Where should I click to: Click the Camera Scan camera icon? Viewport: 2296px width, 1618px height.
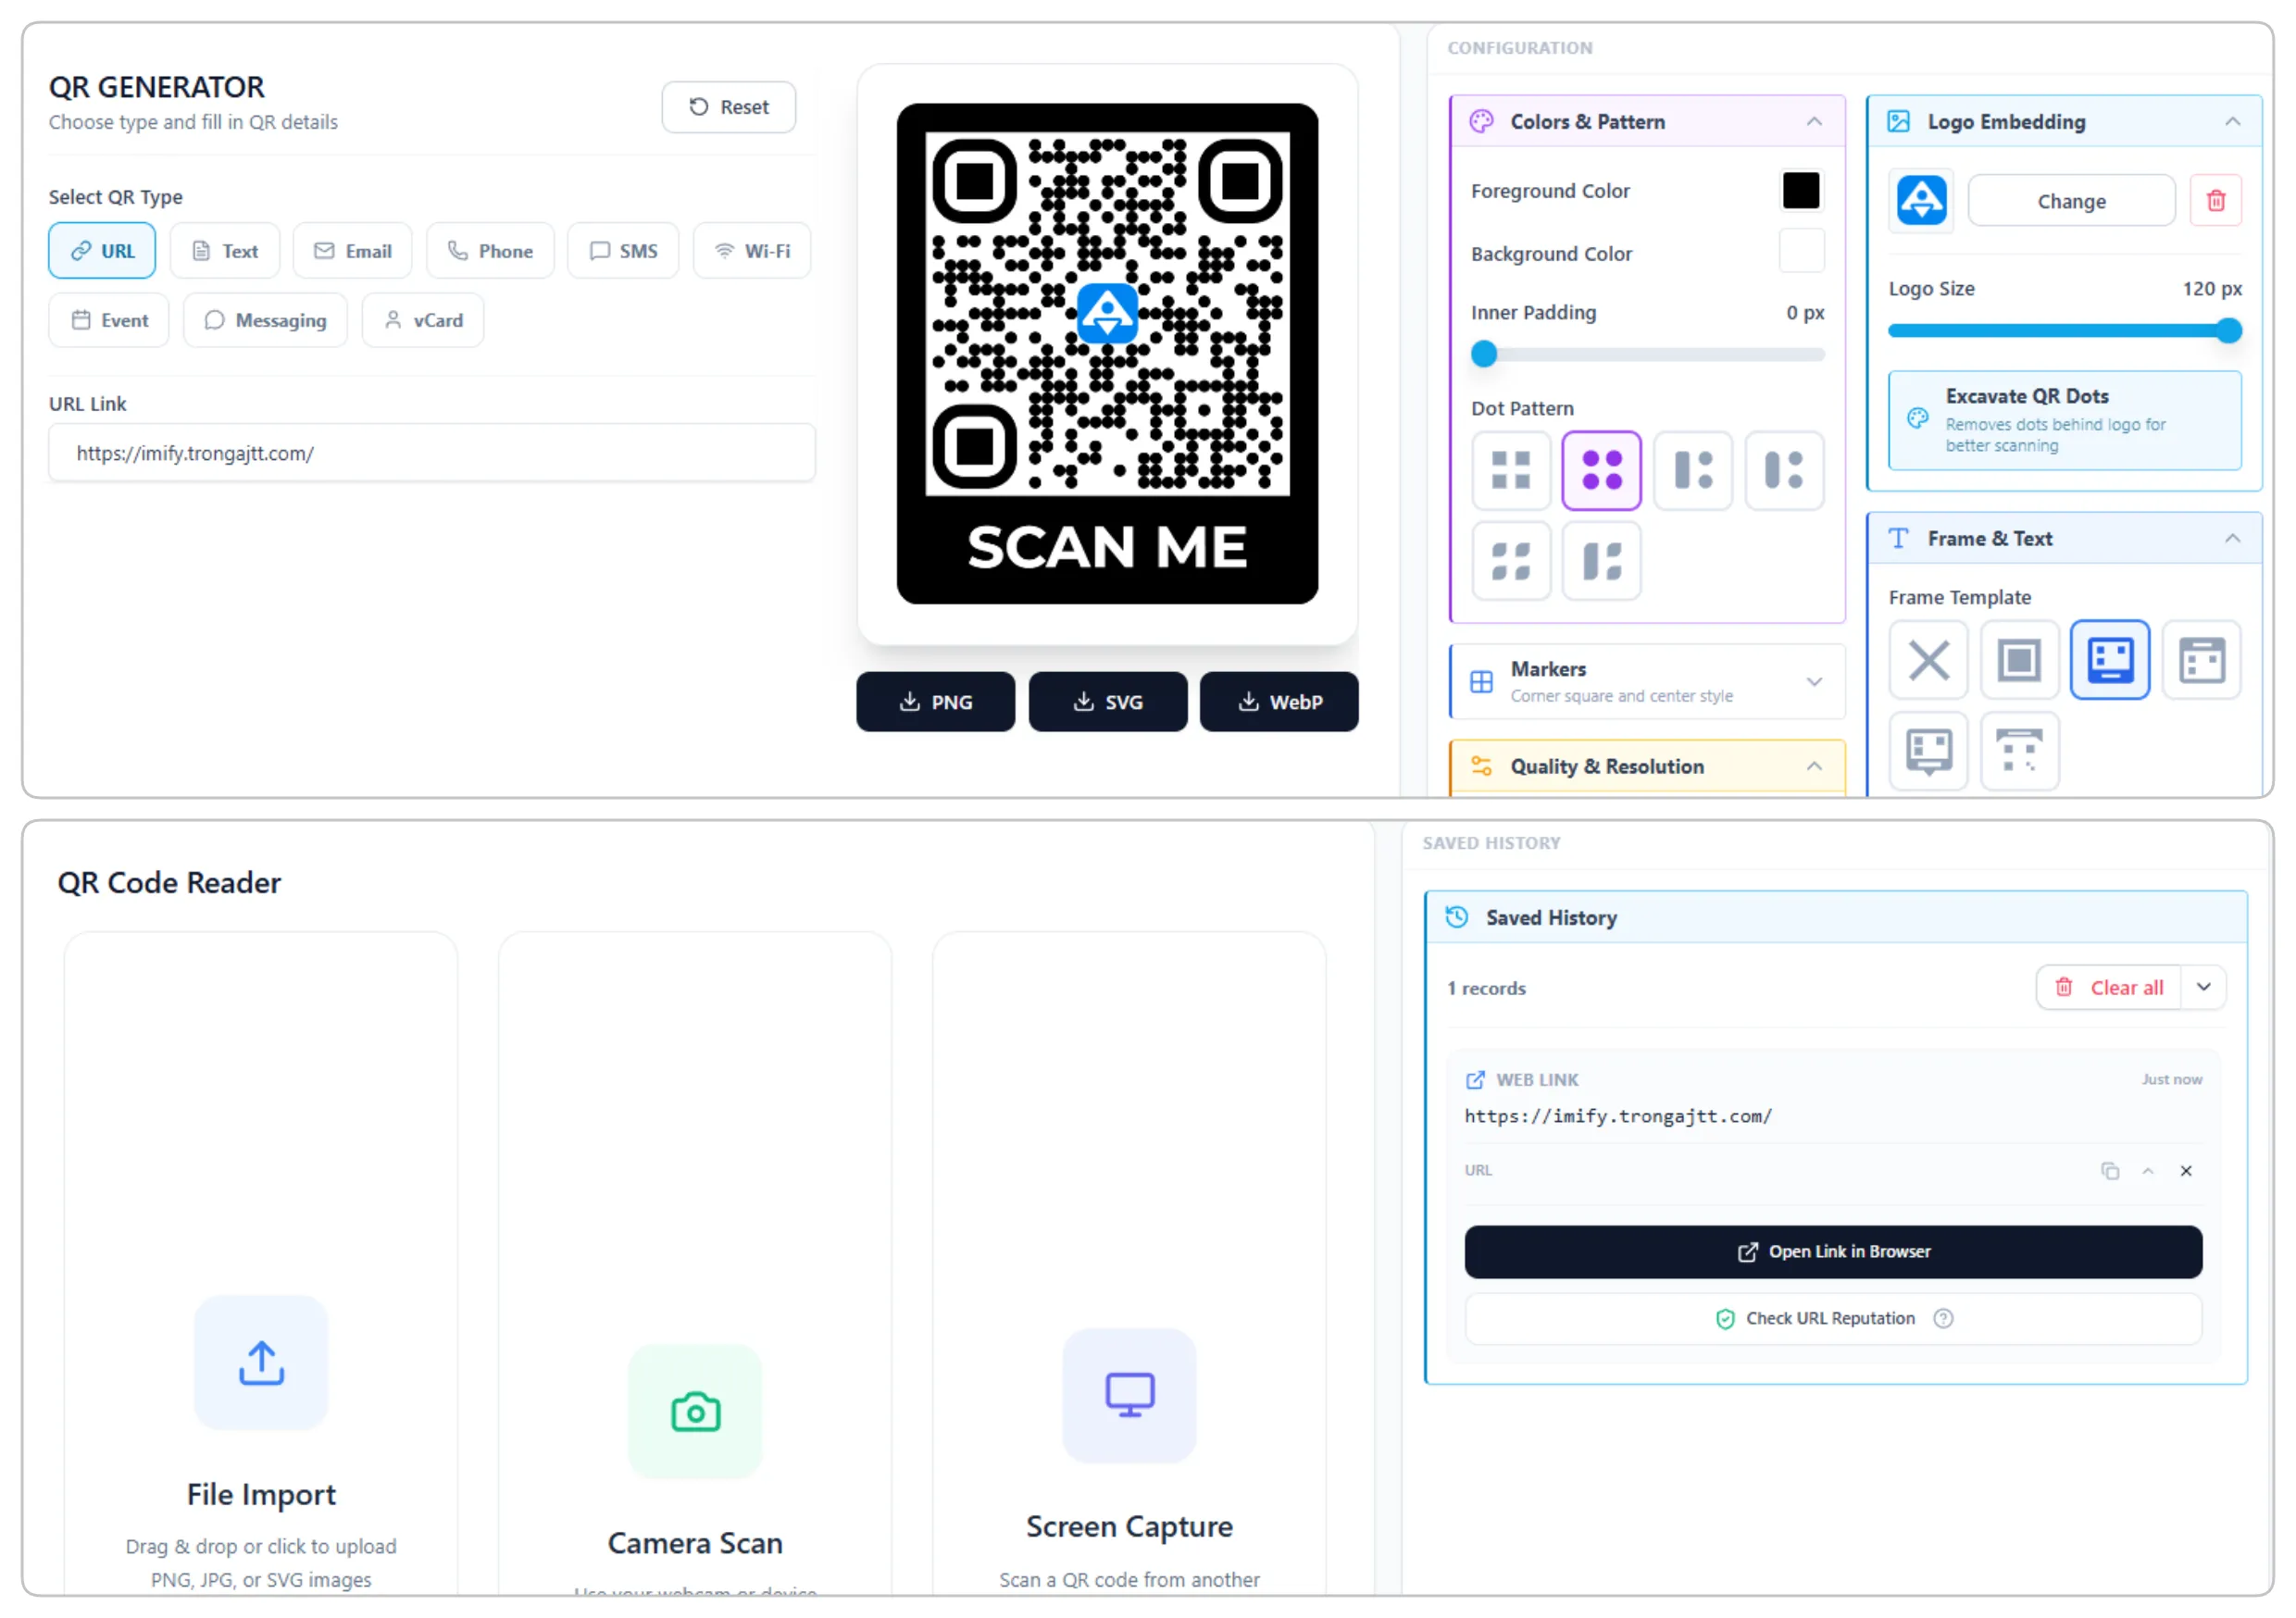point(695,1411)
